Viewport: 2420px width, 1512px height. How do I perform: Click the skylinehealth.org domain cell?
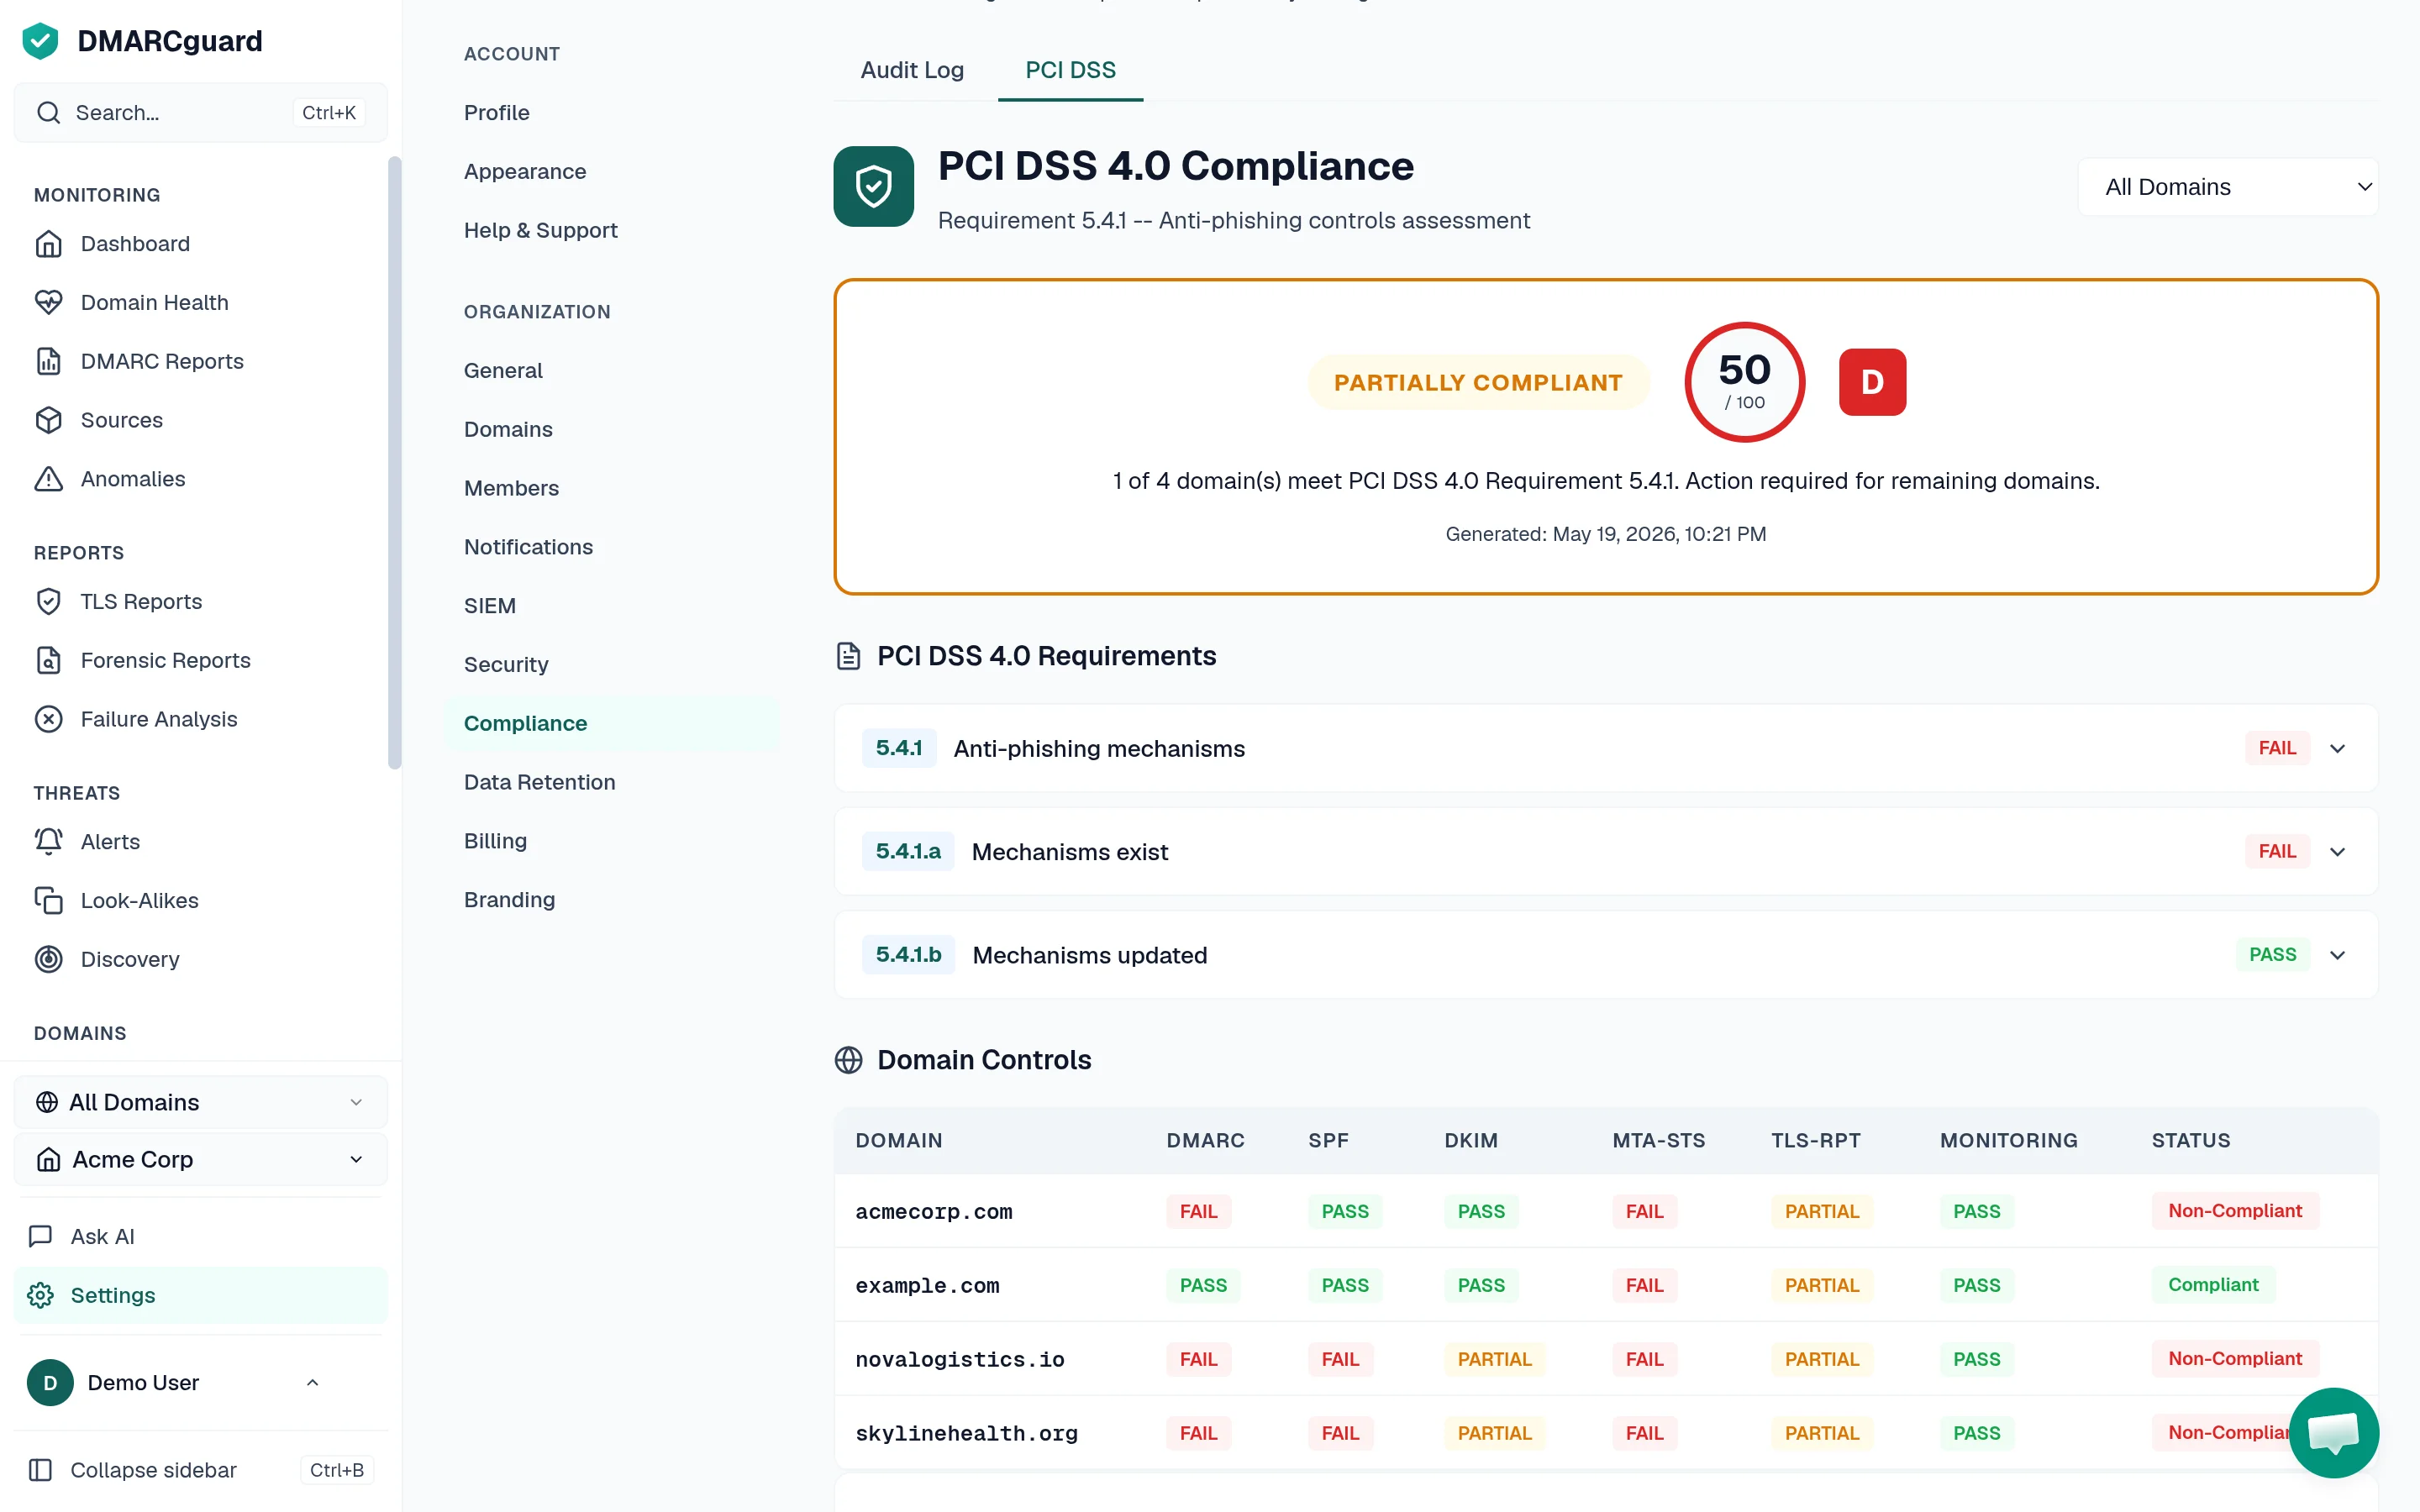pos(966,1433)
